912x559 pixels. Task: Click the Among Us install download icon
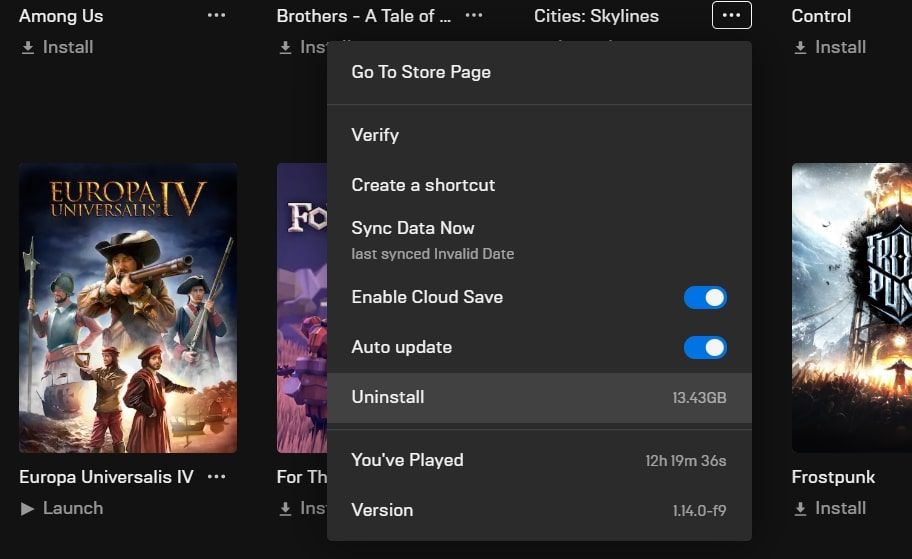pos(27,47)
